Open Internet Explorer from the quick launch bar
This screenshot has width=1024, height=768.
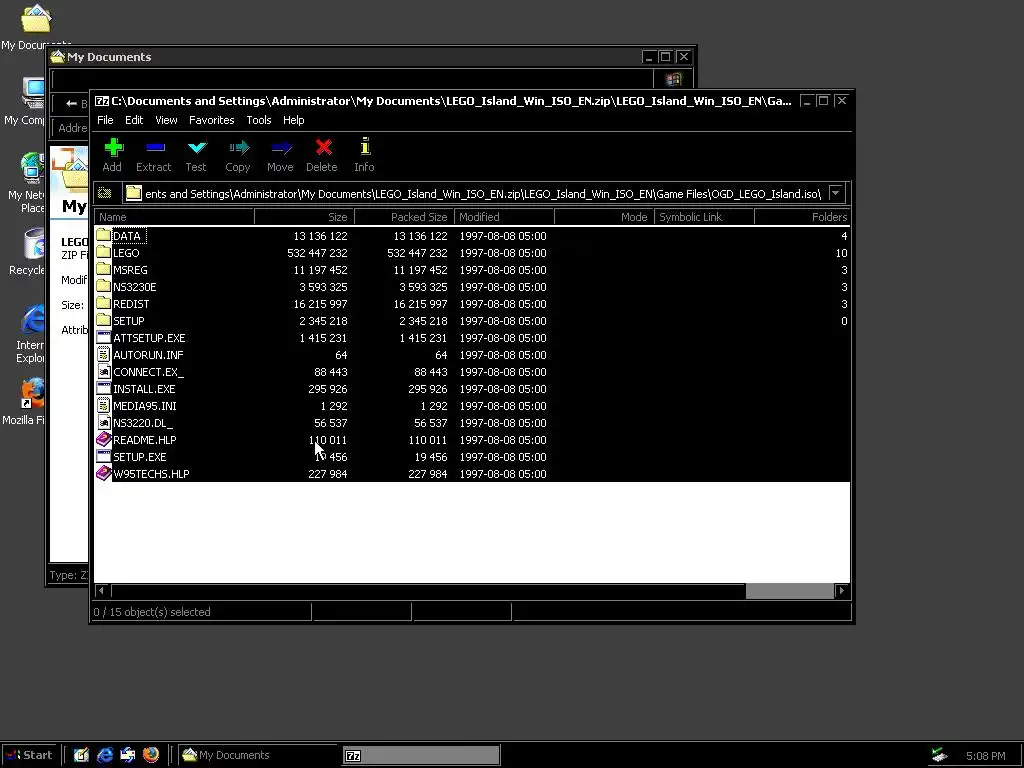pos(104,755)
